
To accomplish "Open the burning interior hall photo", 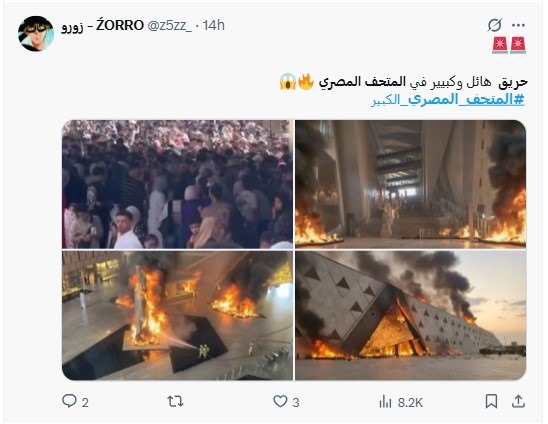I will (411, 184).
